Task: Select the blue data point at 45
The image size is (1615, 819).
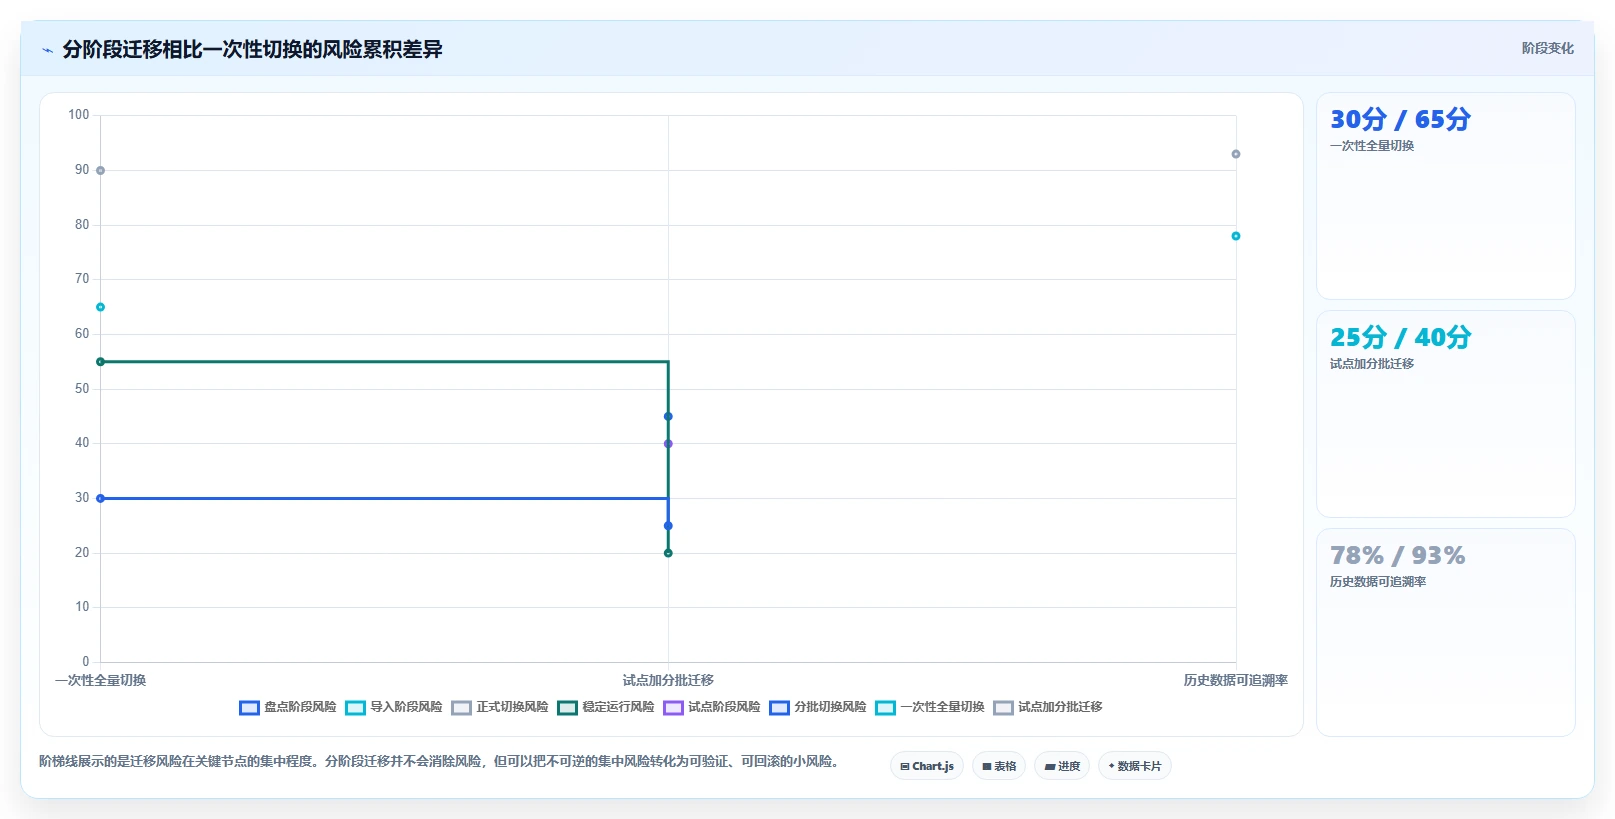Action: tap(668, 417)
